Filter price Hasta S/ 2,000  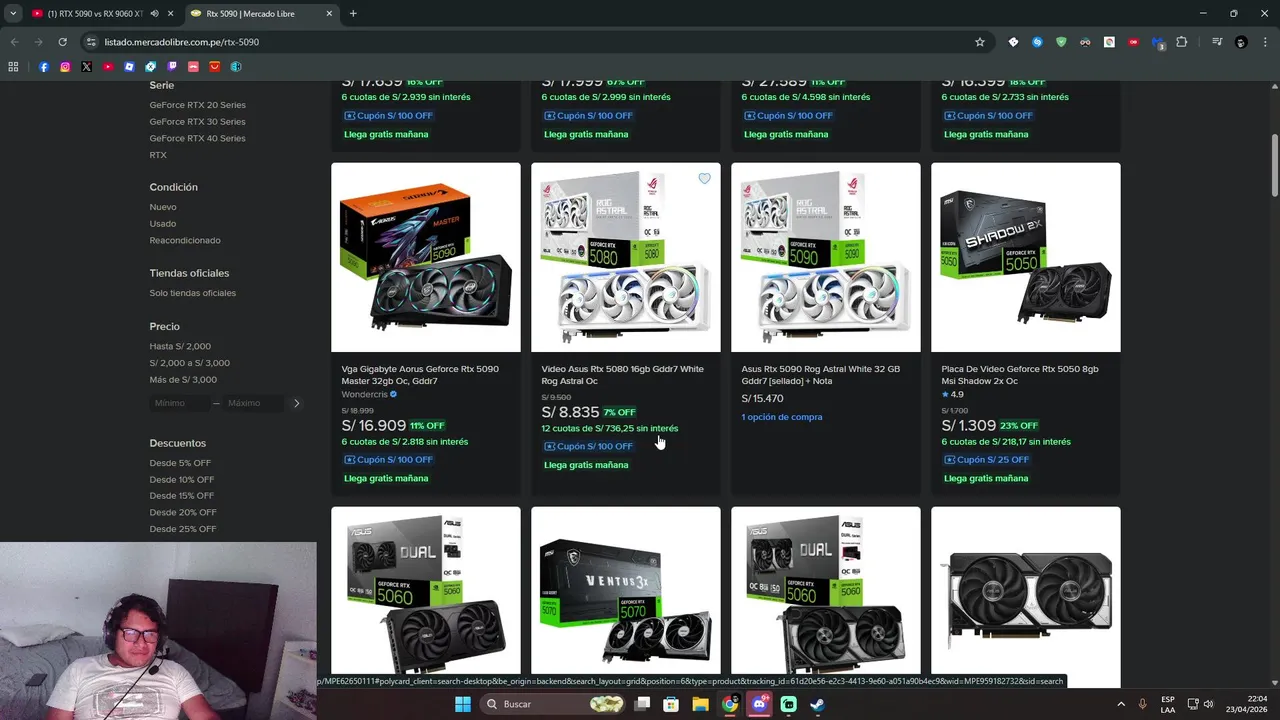[180, 346]
